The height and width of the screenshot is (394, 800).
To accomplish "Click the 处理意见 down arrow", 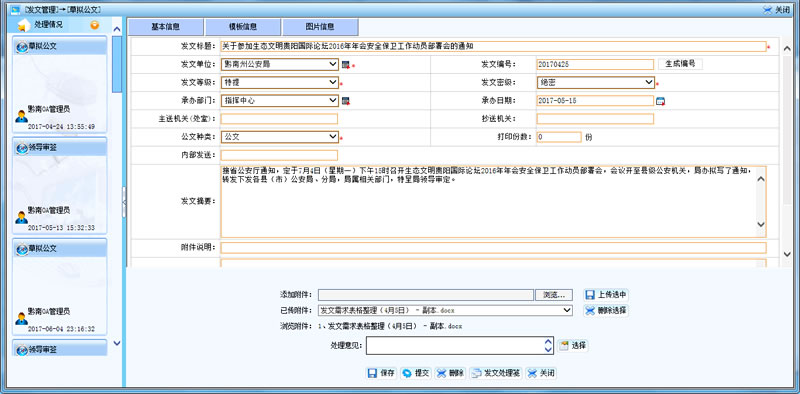I will point(548,350).
